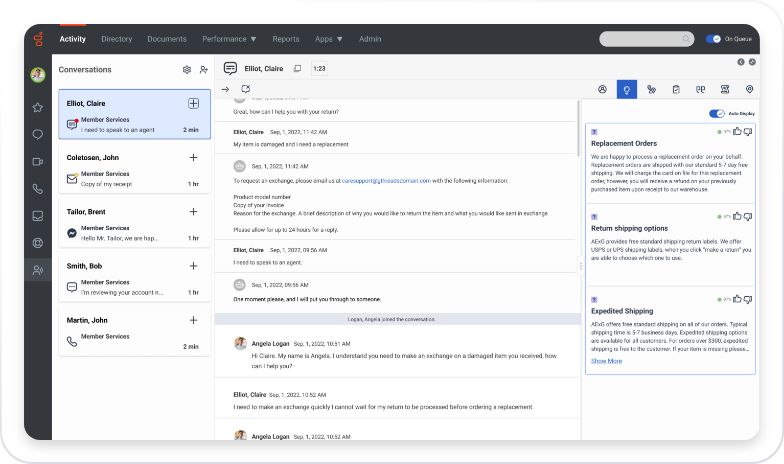784x464 pixels.
Task: Expand the Apps dropdown menu
Action: pos(328,39)
